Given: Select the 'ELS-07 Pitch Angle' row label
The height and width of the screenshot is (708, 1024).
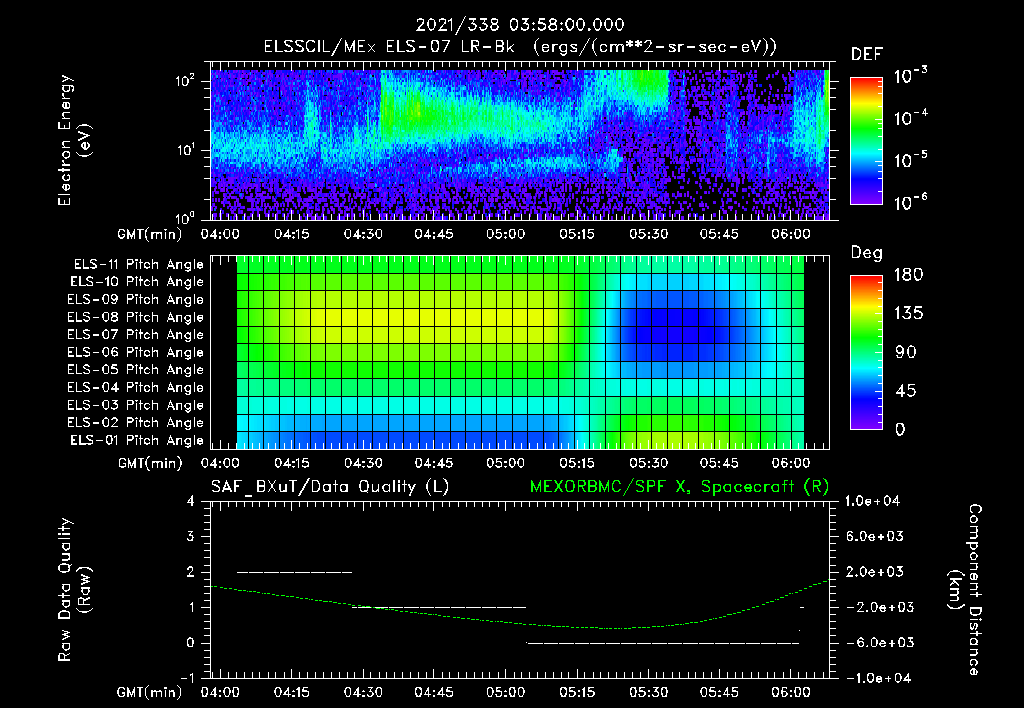Looking at the screenshot, I should [136, 334].
